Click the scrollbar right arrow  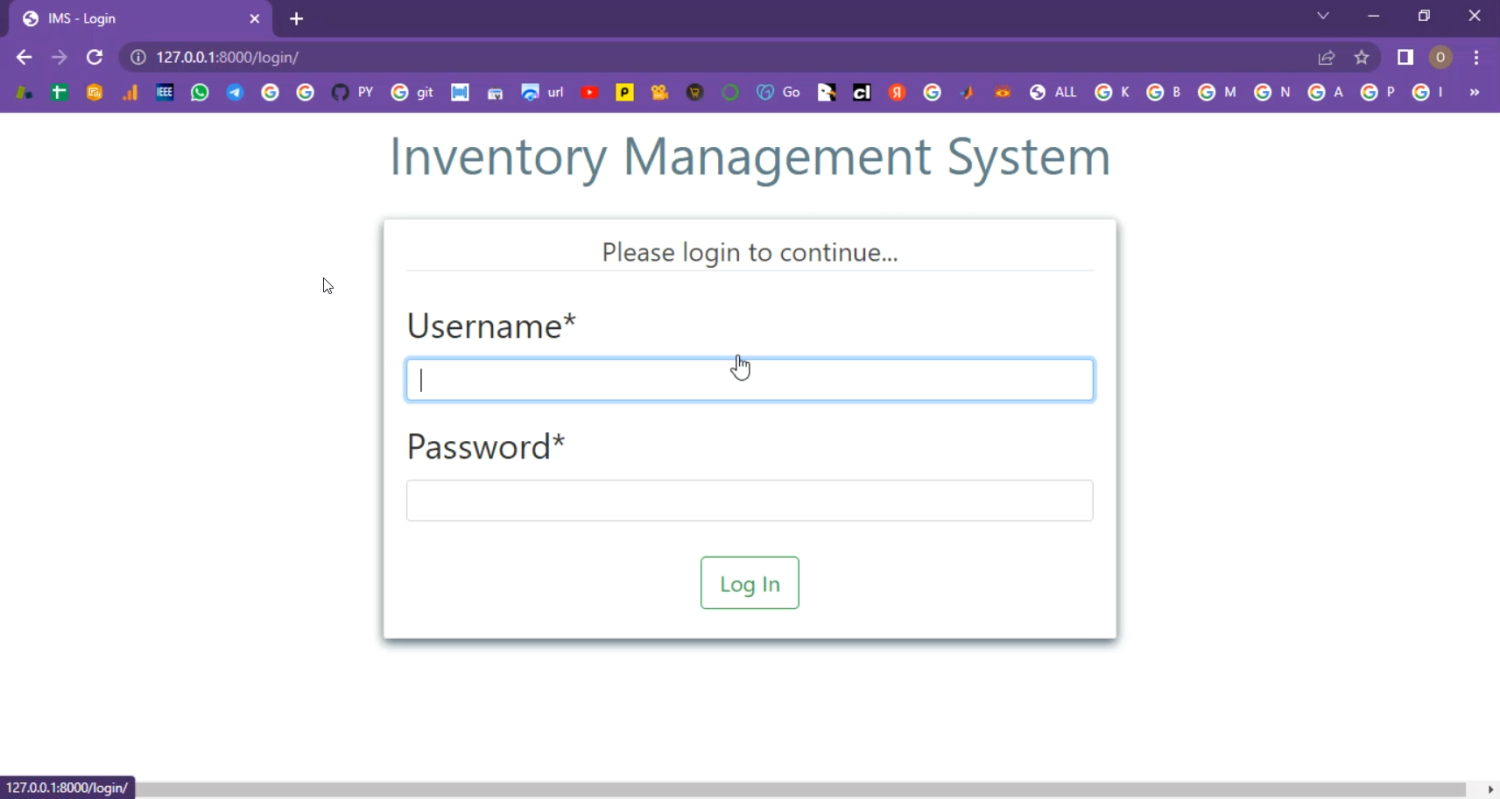(1491, 790)
